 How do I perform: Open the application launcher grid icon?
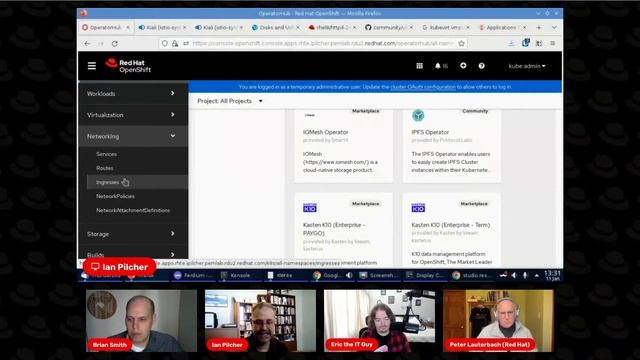pos(419,66)
